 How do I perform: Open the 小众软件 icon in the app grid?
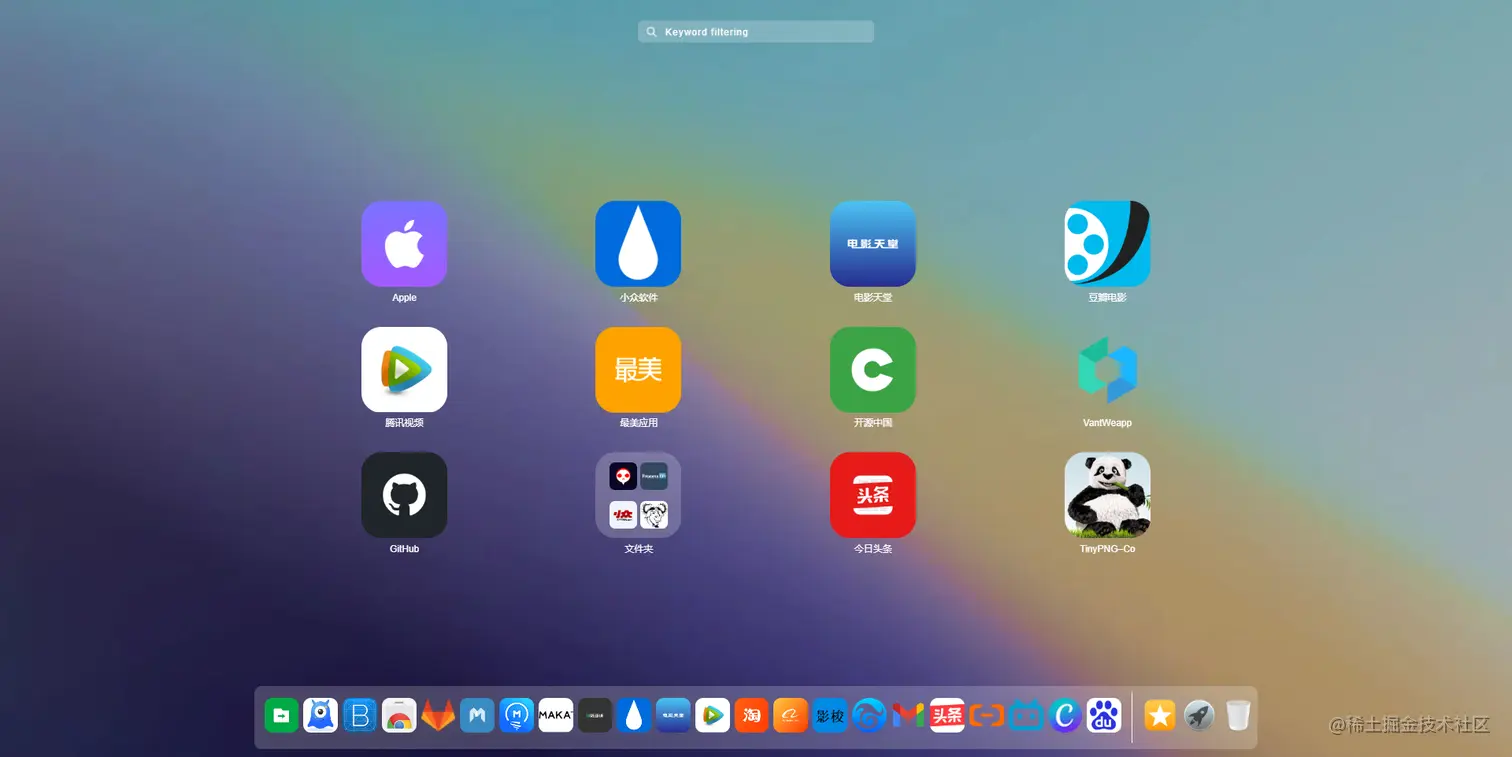638,244
